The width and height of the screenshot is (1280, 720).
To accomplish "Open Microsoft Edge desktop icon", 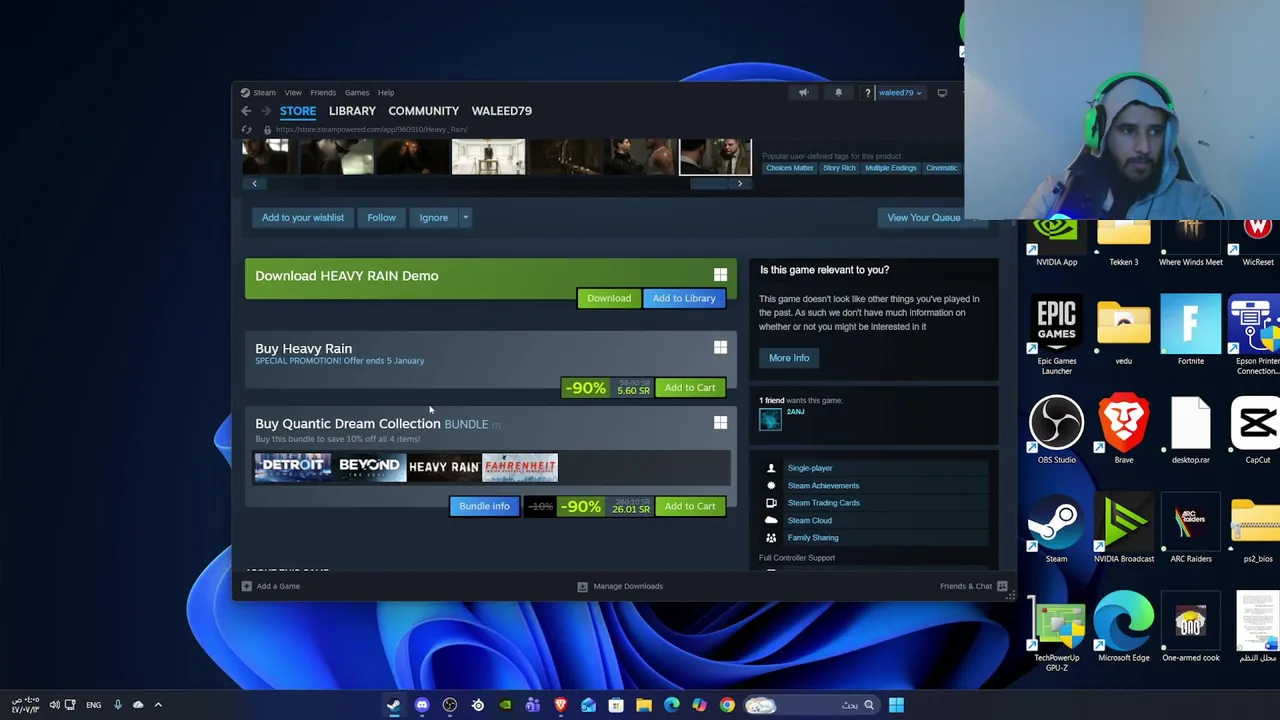I will pos(1124,628).
